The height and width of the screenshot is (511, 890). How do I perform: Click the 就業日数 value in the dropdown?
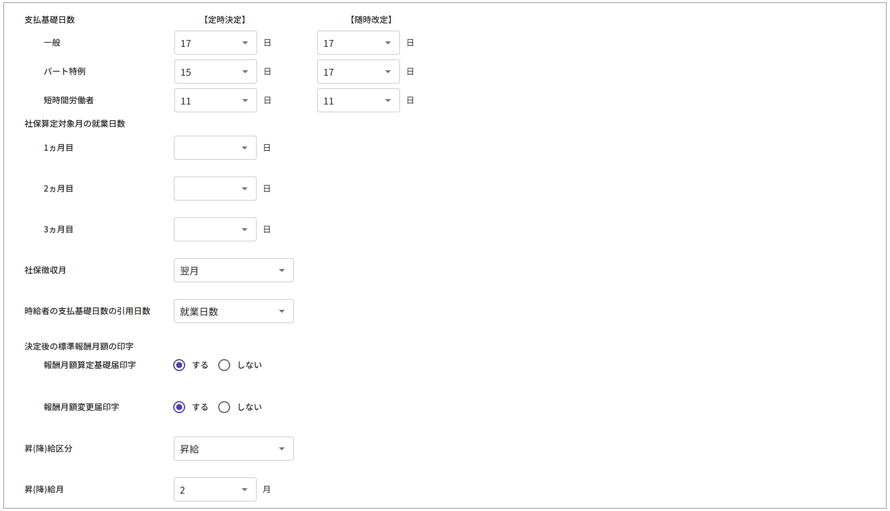pos(199,312)
